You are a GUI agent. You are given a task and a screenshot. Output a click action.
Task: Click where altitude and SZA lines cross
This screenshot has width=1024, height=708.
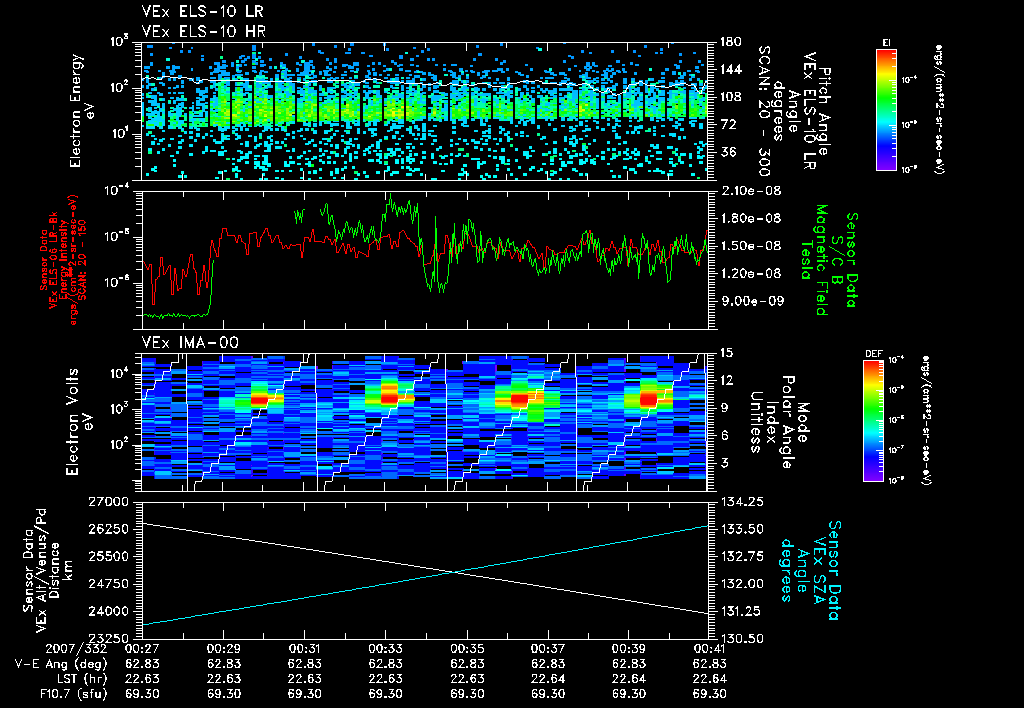(455, 572)
